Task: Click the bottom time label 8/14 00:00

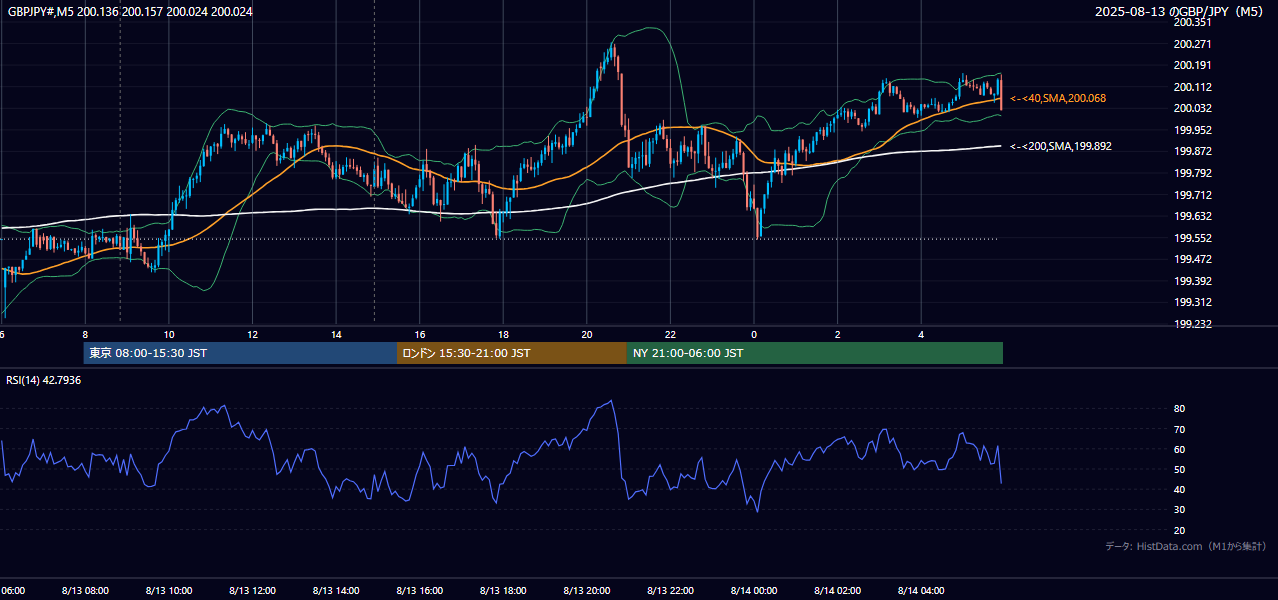Action: coord(754,591)
